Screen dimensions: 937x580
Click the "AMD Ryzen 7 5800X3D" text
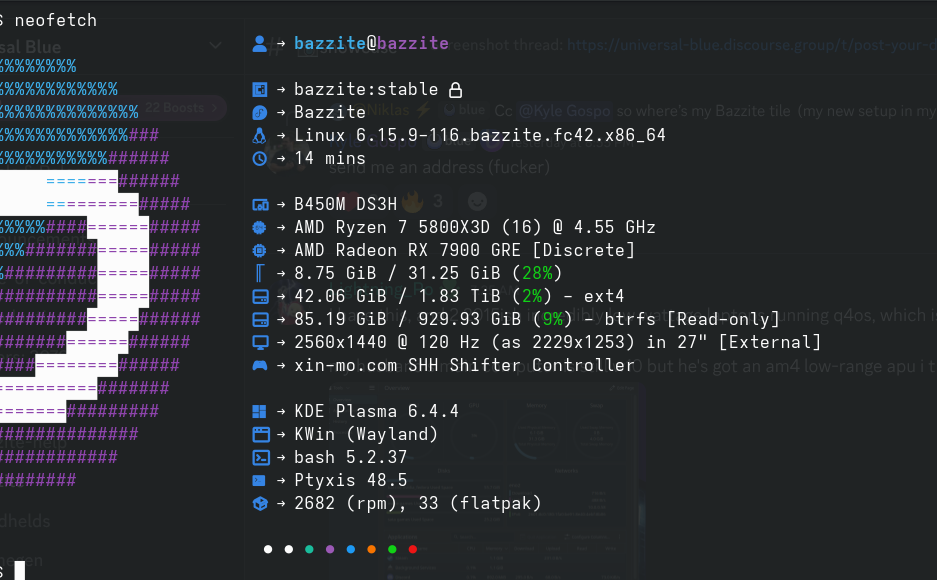392,228
